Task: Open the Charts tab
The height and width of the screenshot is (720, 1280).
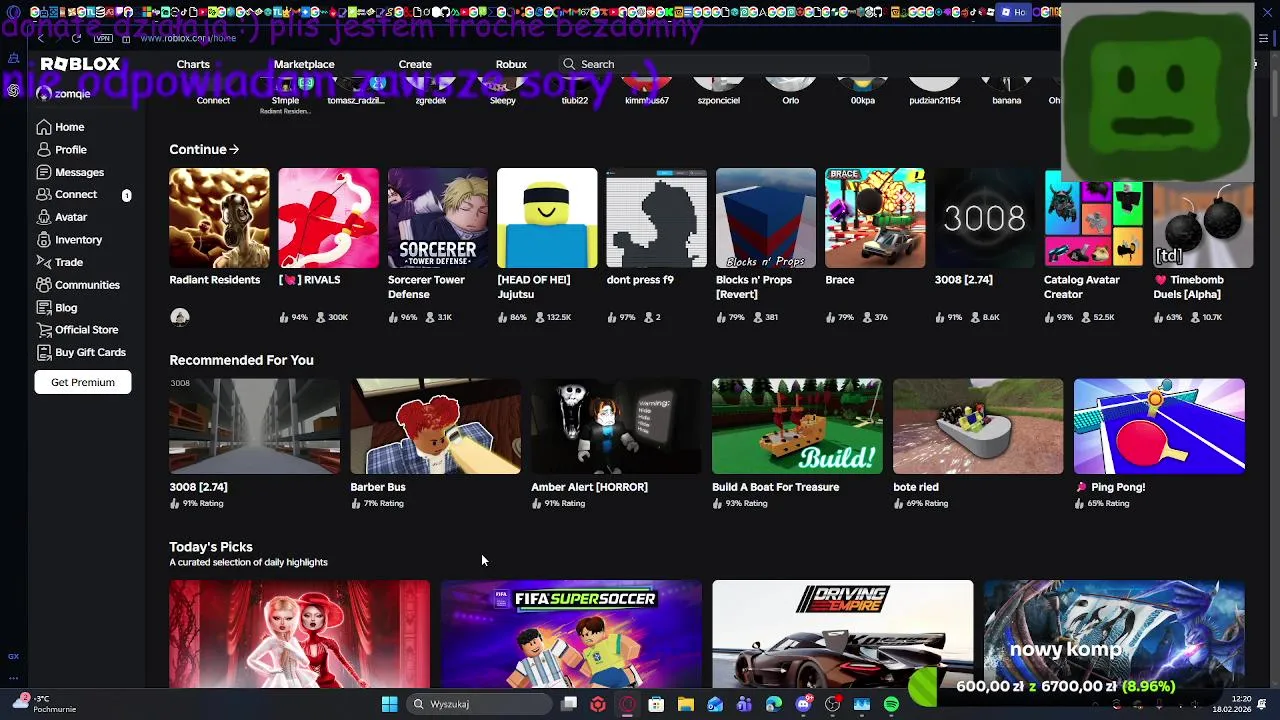Action: pos(193,64)
